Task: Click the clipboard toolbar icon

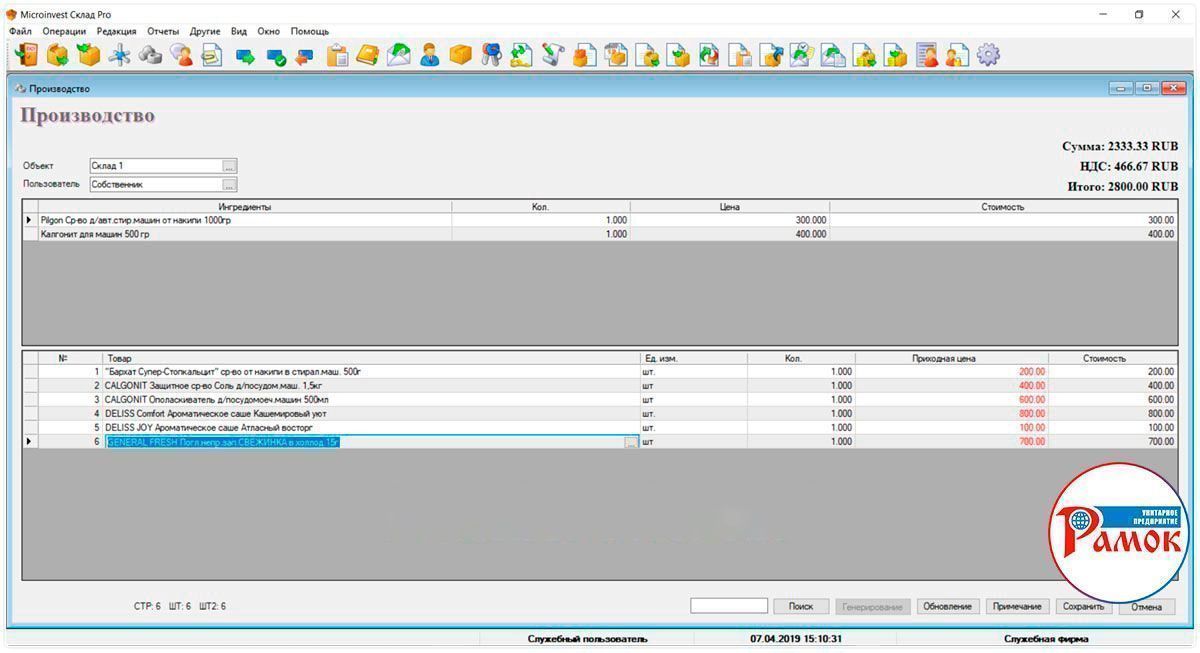Action: (x=337, y=55)
